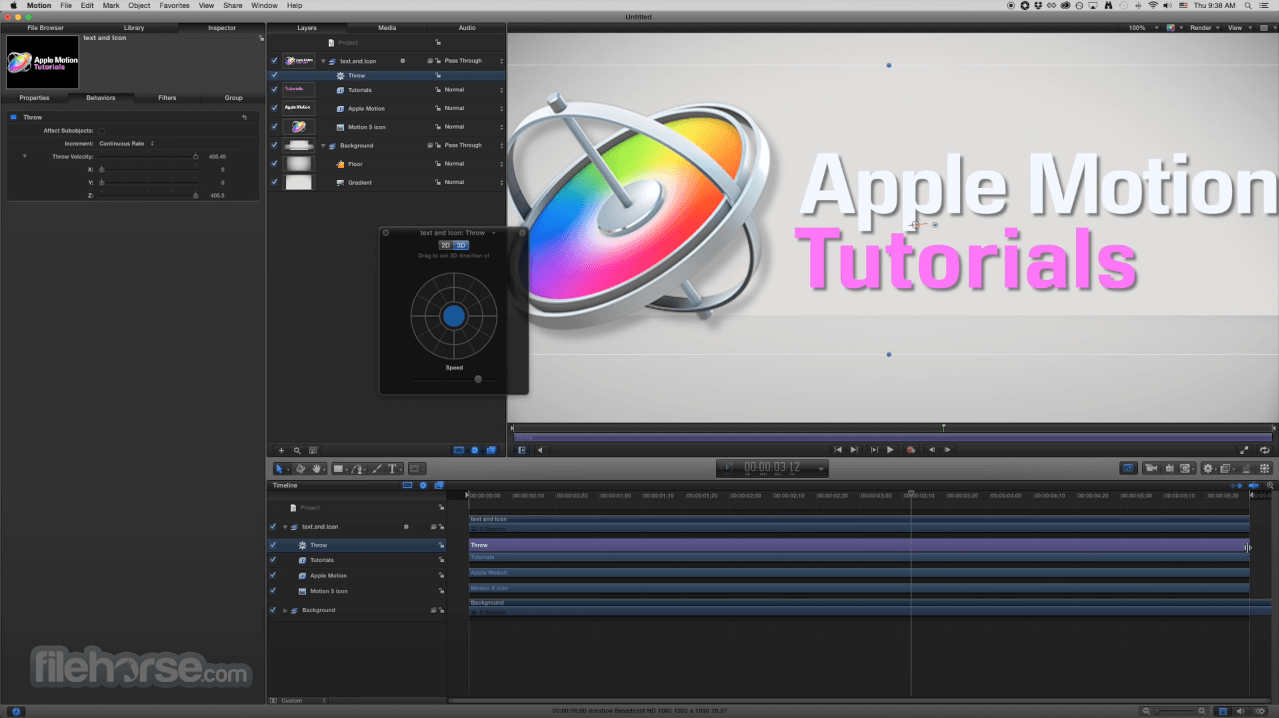The height and width of the screenshot is (718, 1279).
Task: Switch to the Audio tab
Action: pyautogui.click(x=467, y=28)
